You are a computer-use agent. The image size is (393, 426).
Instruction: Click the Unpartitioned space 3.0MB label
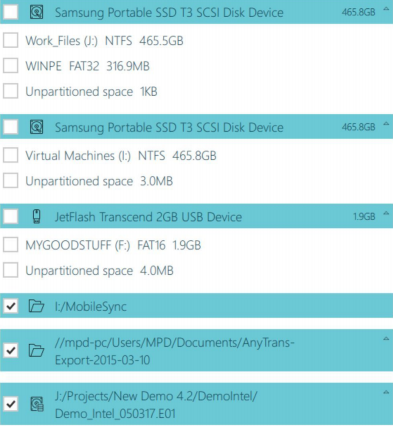tap(99, 181)
